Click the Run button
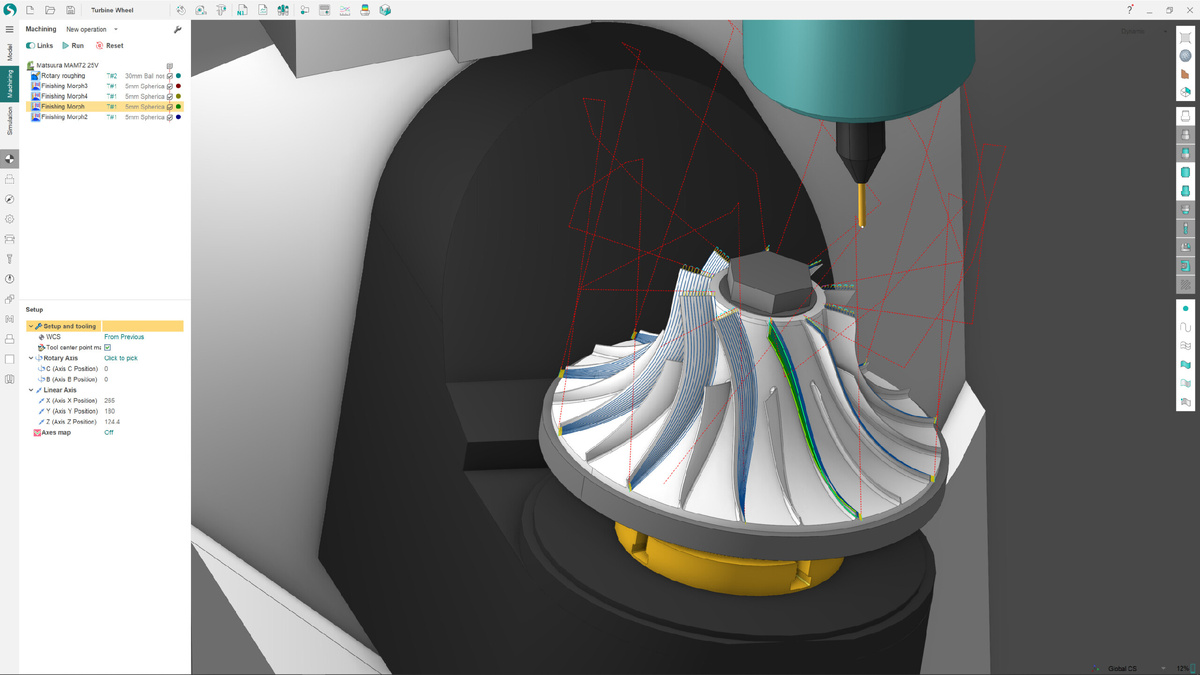Viewport: 1200px width, 675px height. click(x=73, y=46)
